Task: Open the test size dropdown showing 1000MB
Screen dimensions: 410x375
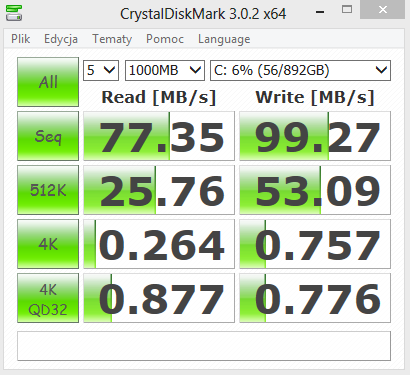Action: coord(165,70)
